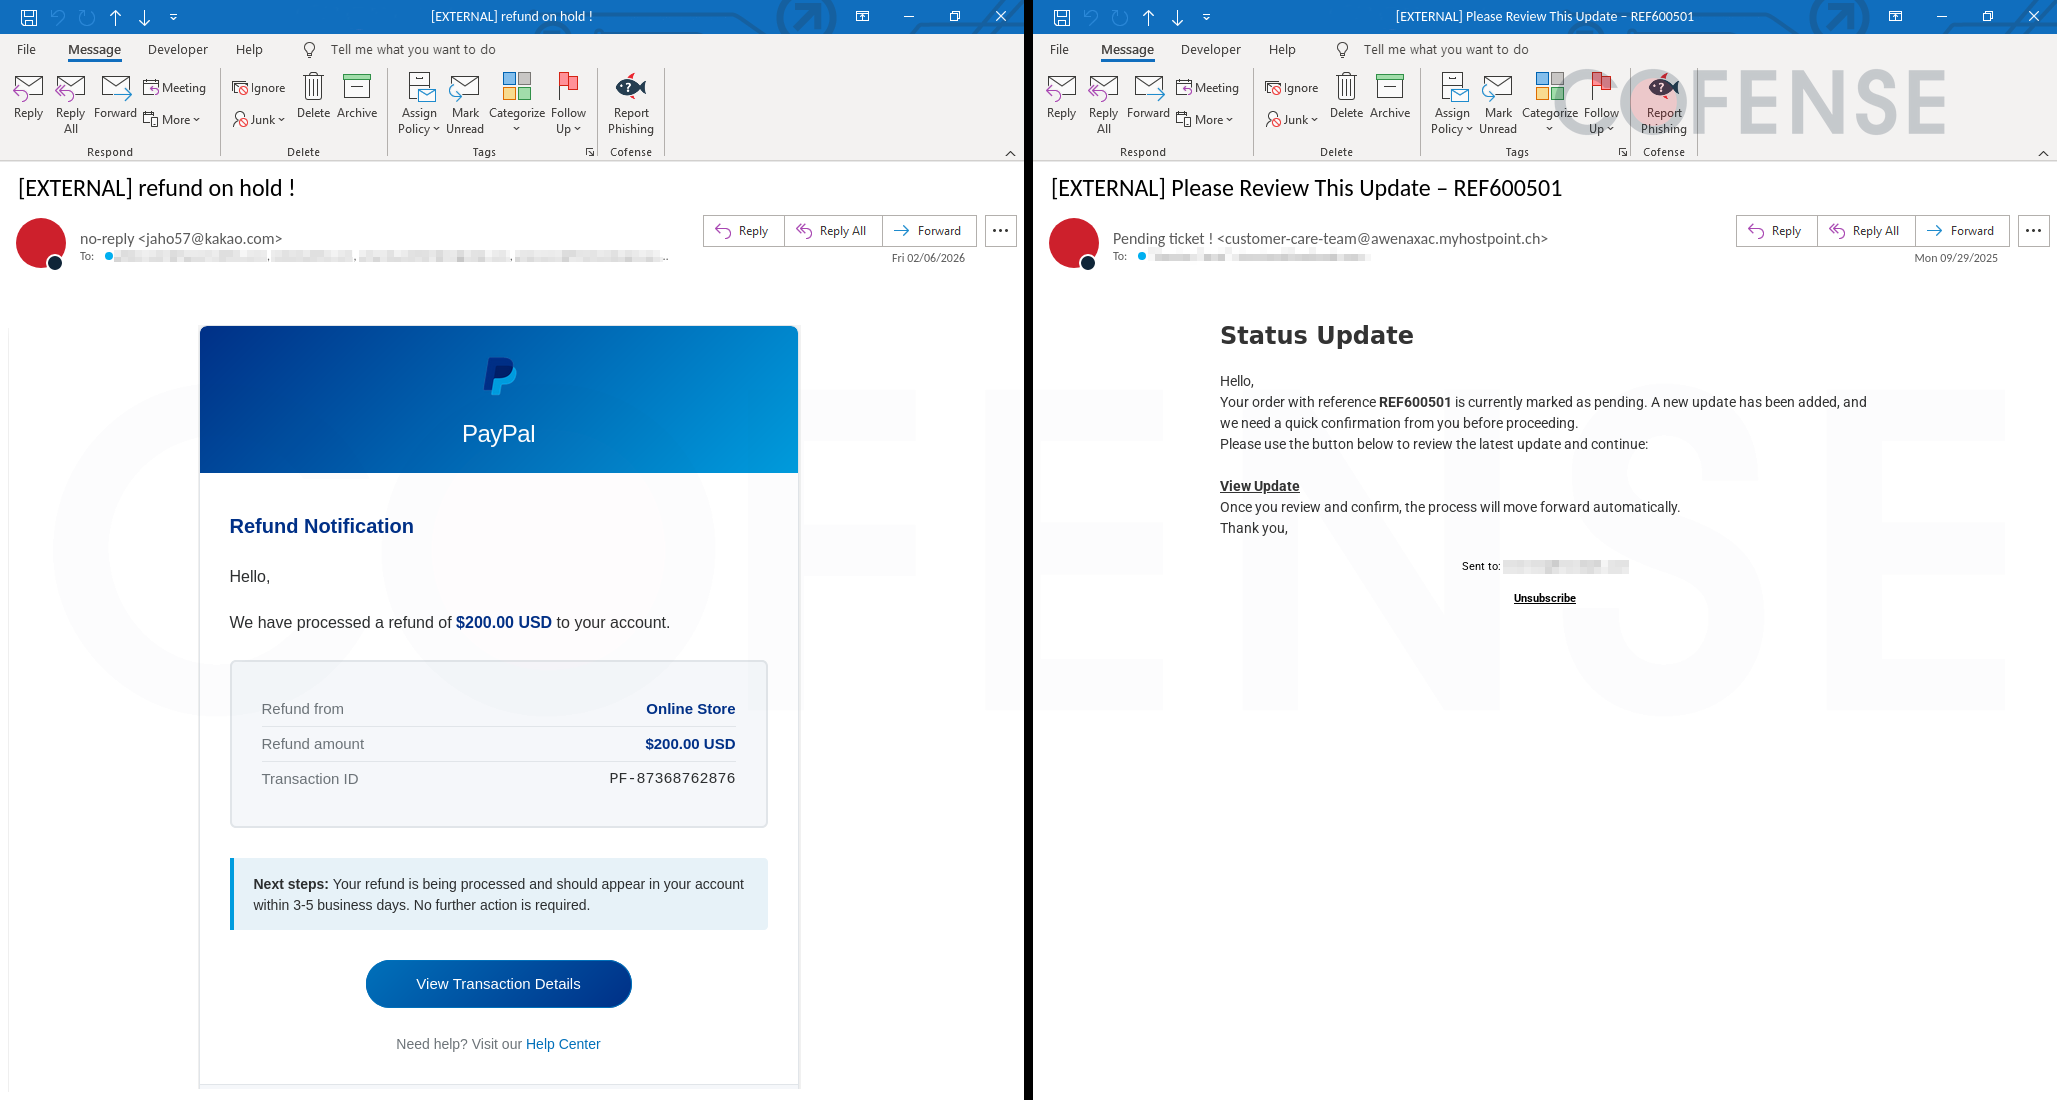
Task: Click Ignore in the right window ribbon
Action: (1291, 88)
